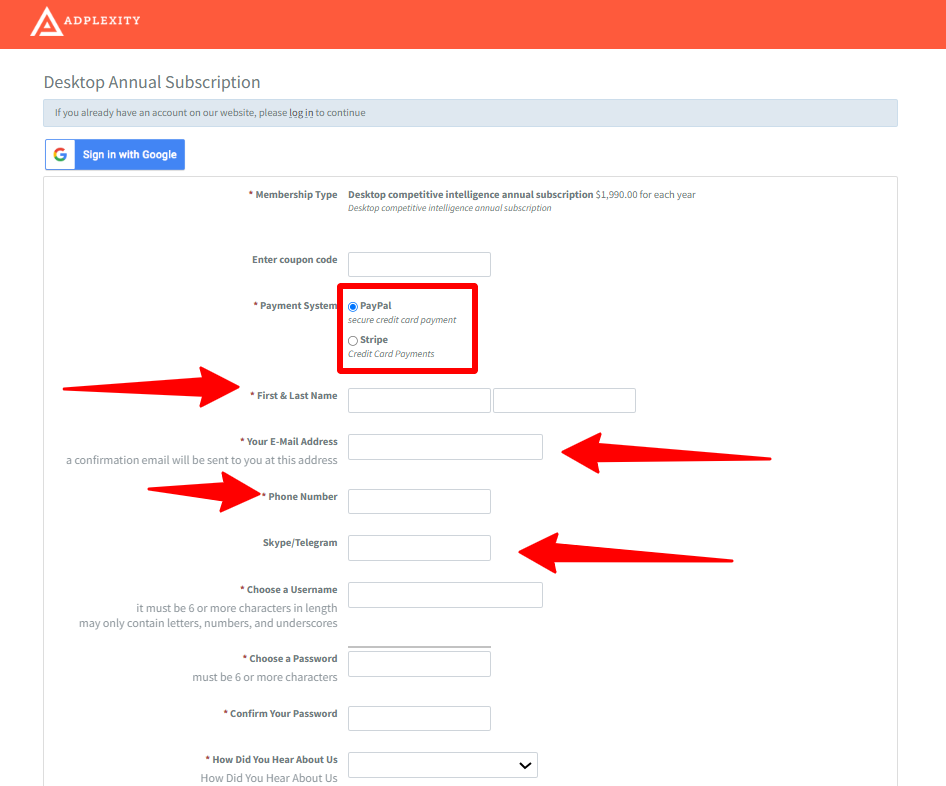This screenshot has height=786, width=946.
Task: Click the Google G icon
Action: (x=61, y=155)
